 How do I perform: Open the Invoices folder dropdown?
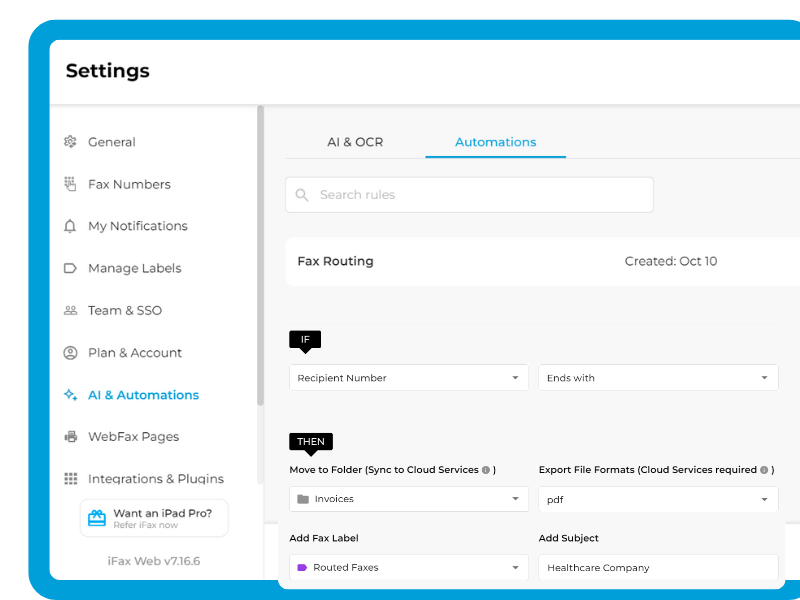[409, 499]
